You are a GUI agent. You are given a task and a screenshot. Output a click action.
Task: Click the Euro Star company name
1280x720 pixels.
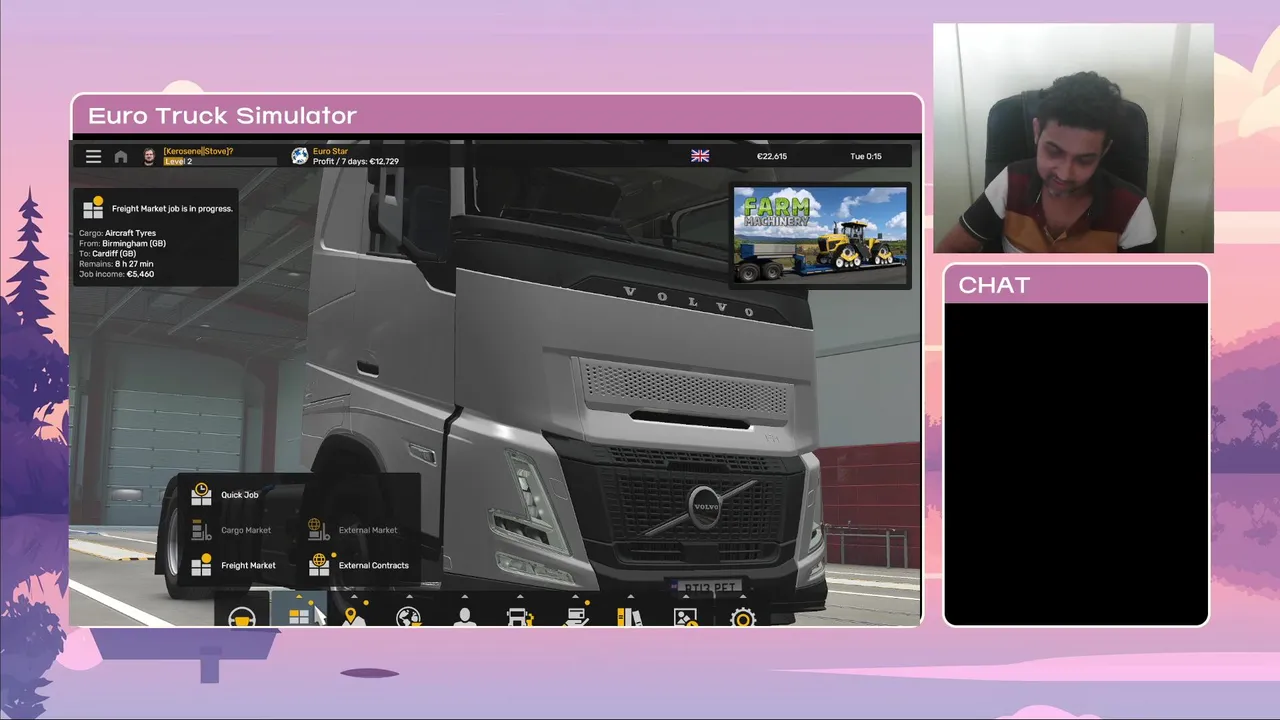pos(330,151)
